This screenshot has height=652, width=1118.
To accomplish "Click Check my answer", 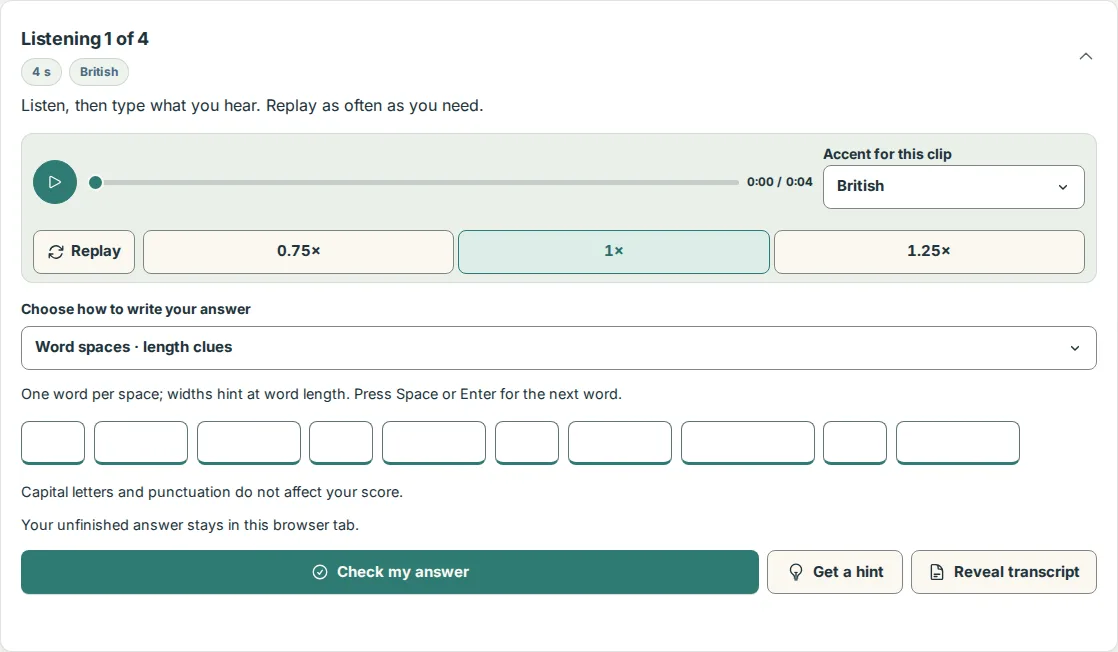I will pos(390,572).
